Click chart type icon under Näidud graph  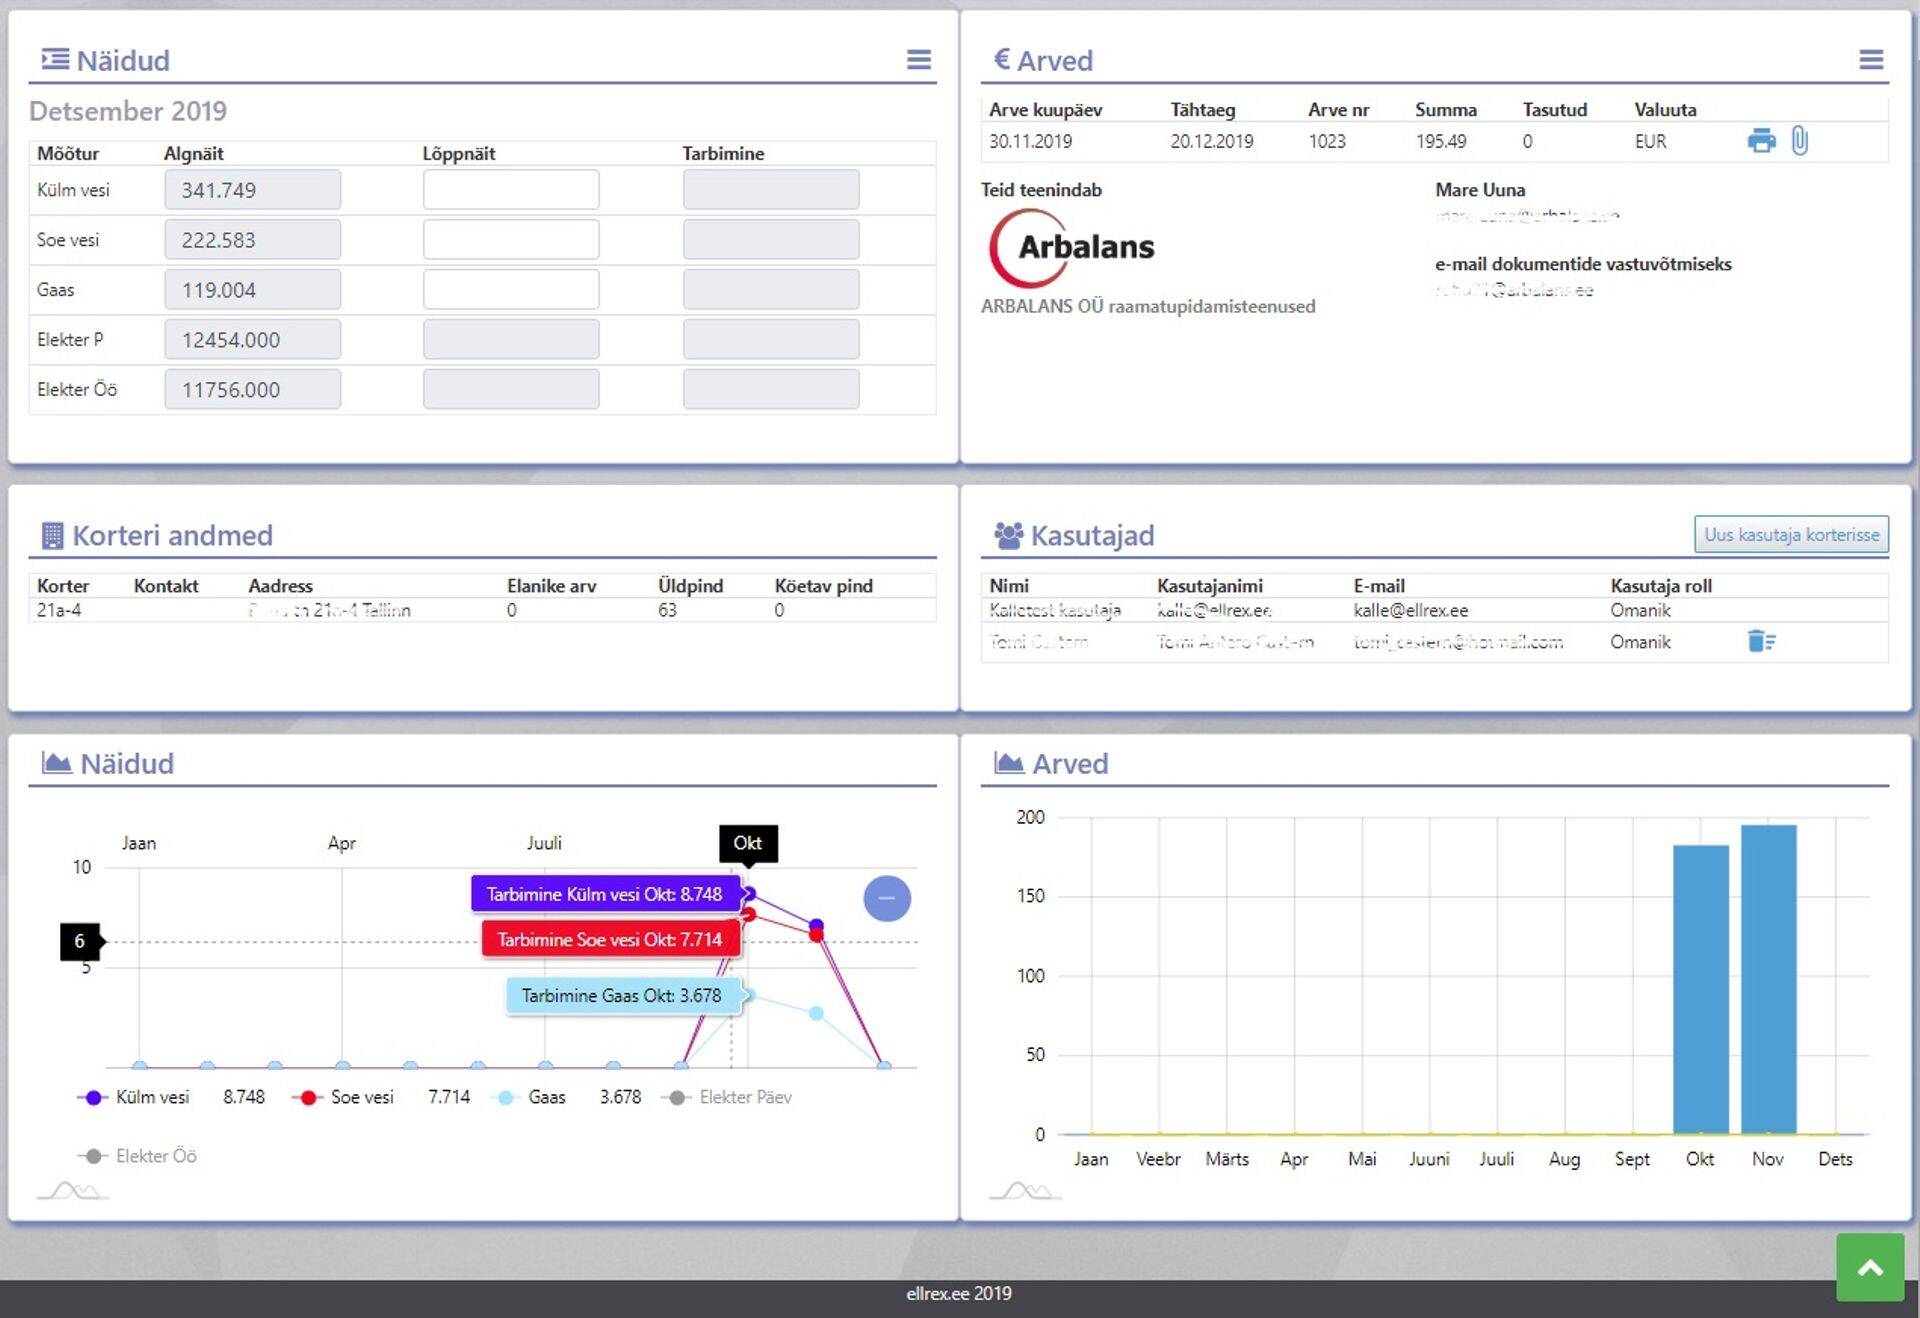click(73, 1191)
